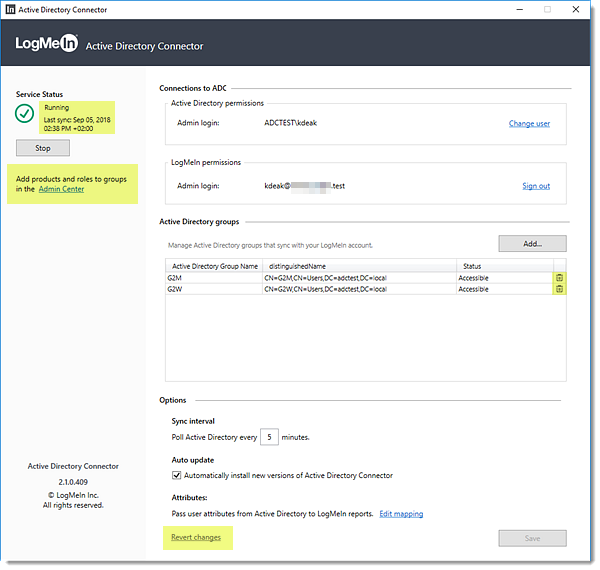Toggle automatic install of new versions checkbox
This screenshot has width=600, height=570.
pyautogui.click(x=176, y=475)
